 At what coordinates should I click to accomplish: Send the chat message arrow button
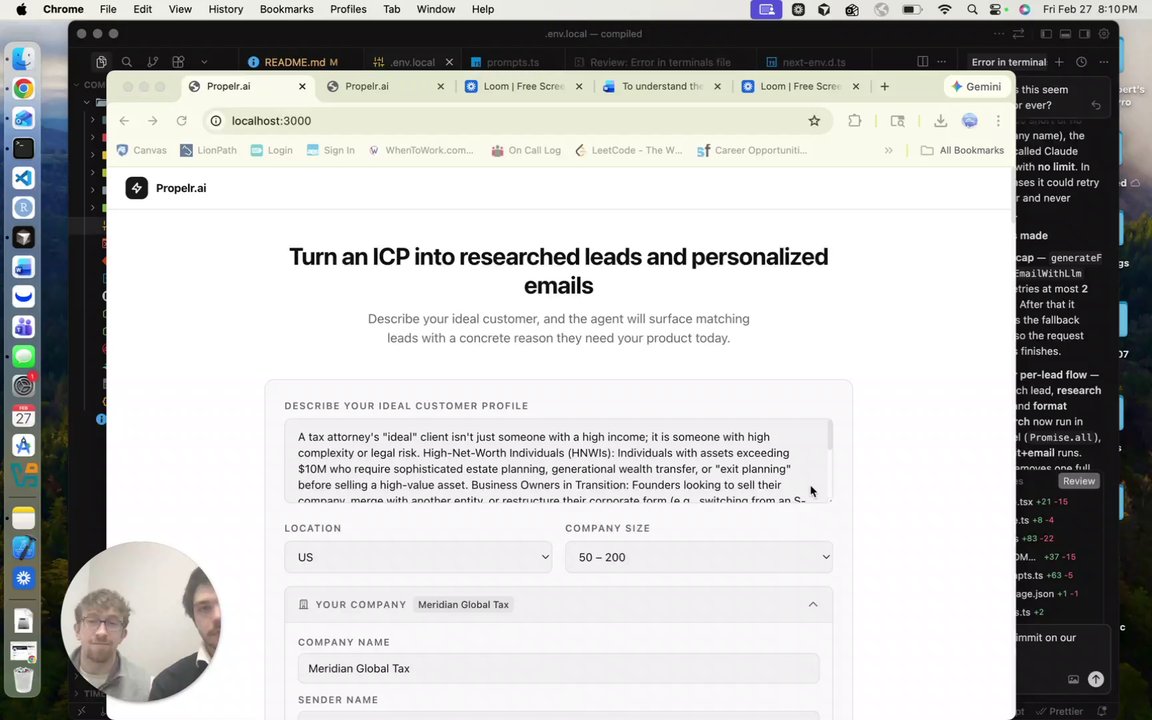1095,680
